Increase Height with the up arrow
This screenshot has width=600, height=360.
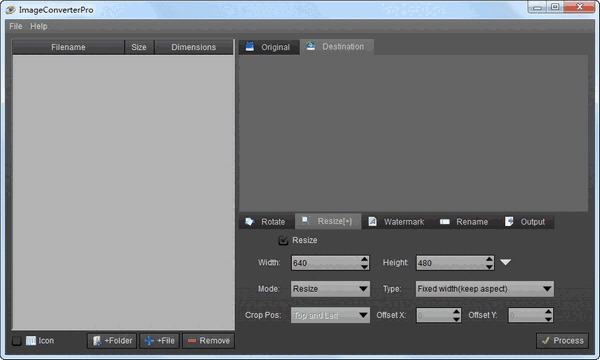tap(489, 259)
